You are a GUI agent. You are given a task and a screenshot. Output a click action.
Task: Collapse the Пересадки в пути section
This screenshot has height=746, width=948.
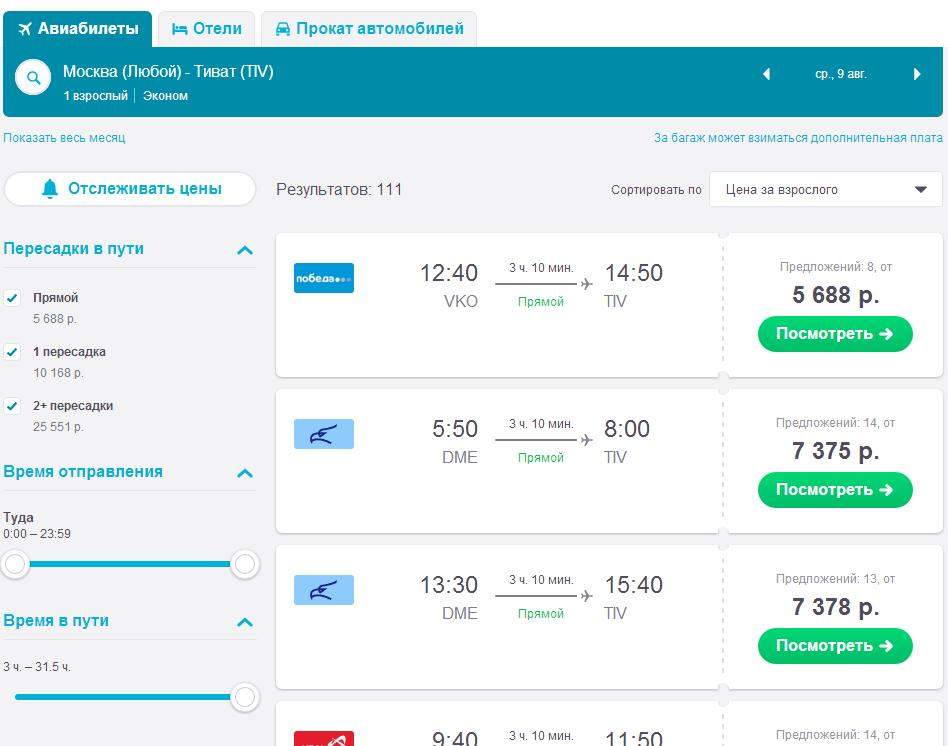[244, 250]
